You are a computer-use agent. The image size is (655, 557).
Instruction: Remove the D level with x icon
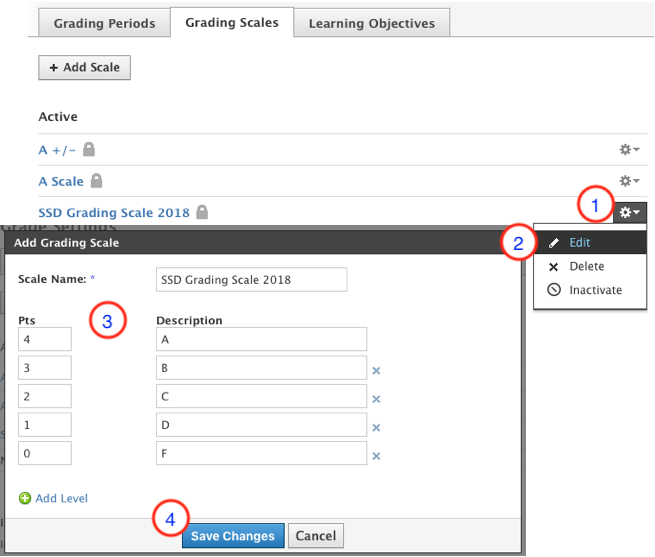tap(377, 427)
